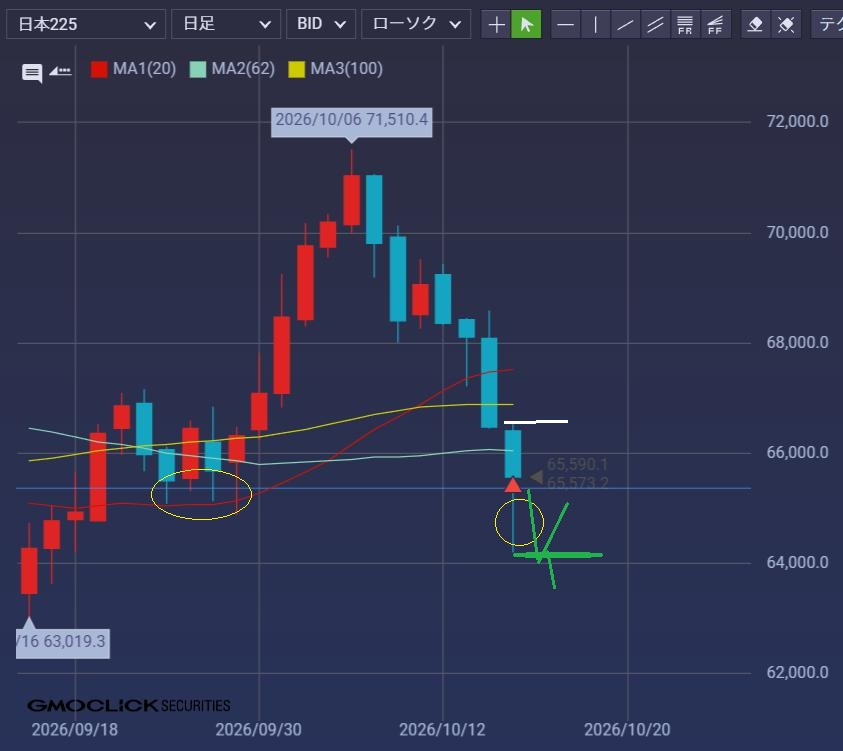Click the mint MA2(62) color swatch

tap(198, 69)
